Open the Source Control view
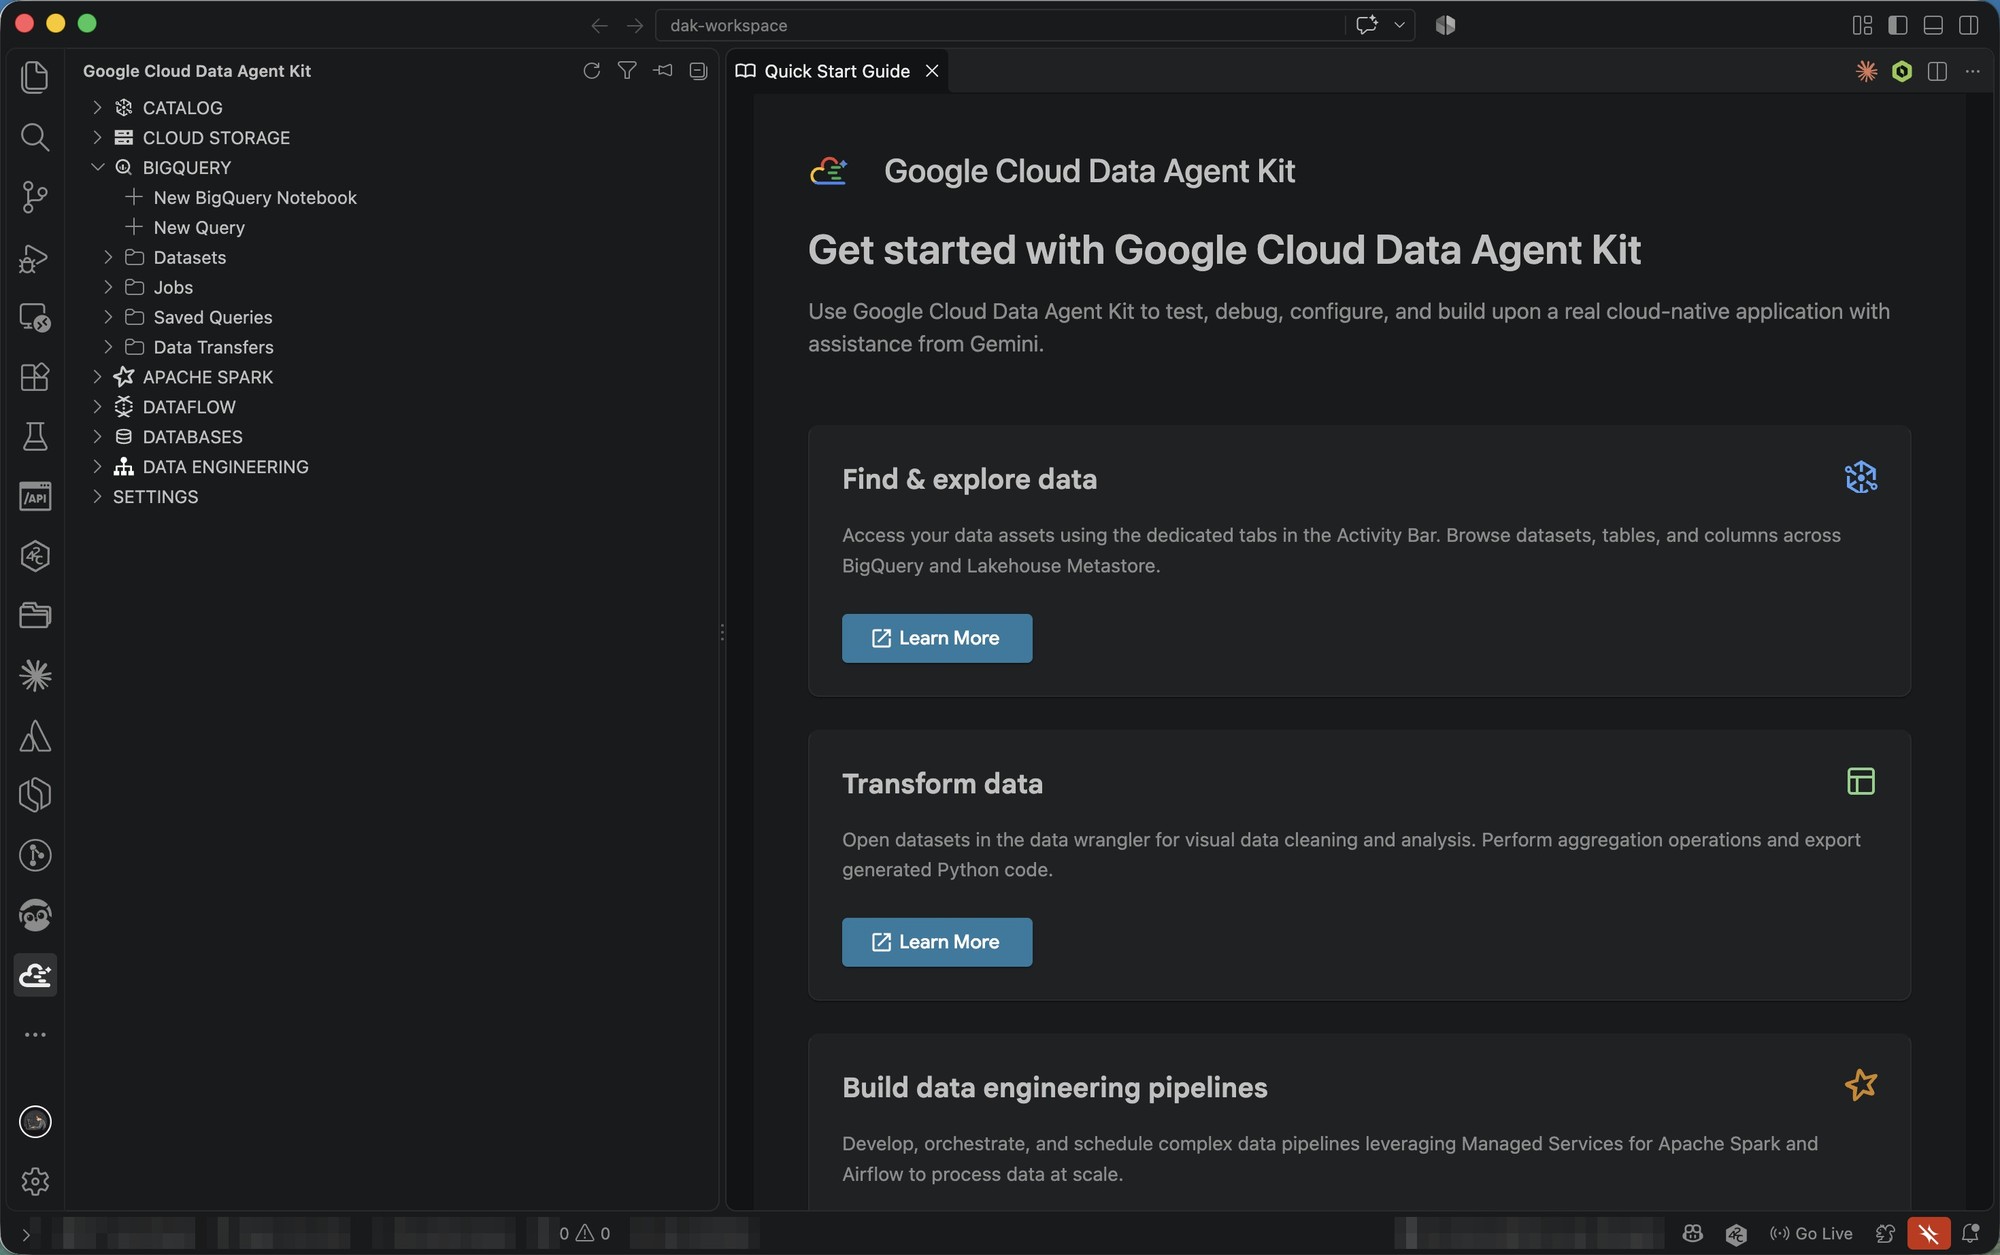Screen dimensions: 2000x1255 pyautogui.click(x=35, y=197)
